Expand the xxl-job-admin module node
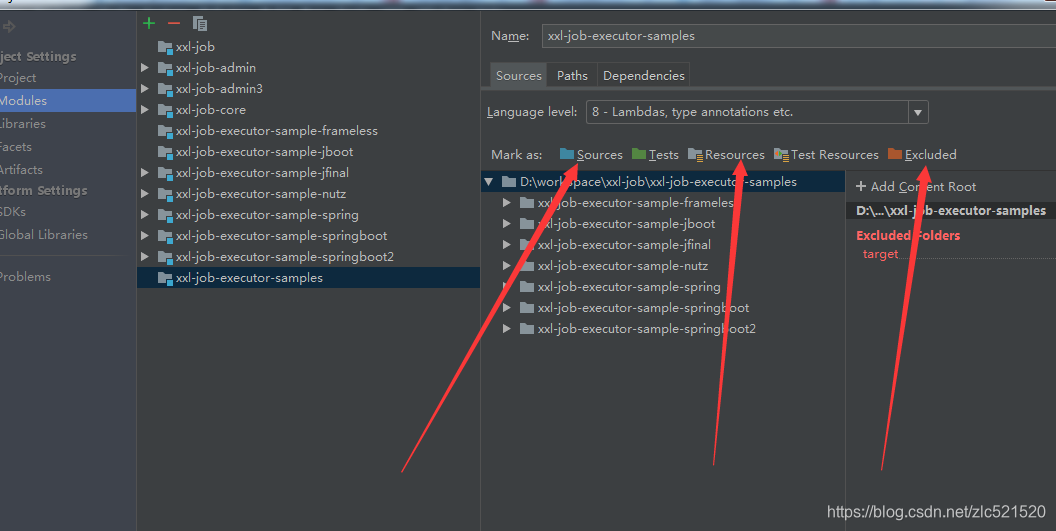The image size is (1056, 531). 145,67
